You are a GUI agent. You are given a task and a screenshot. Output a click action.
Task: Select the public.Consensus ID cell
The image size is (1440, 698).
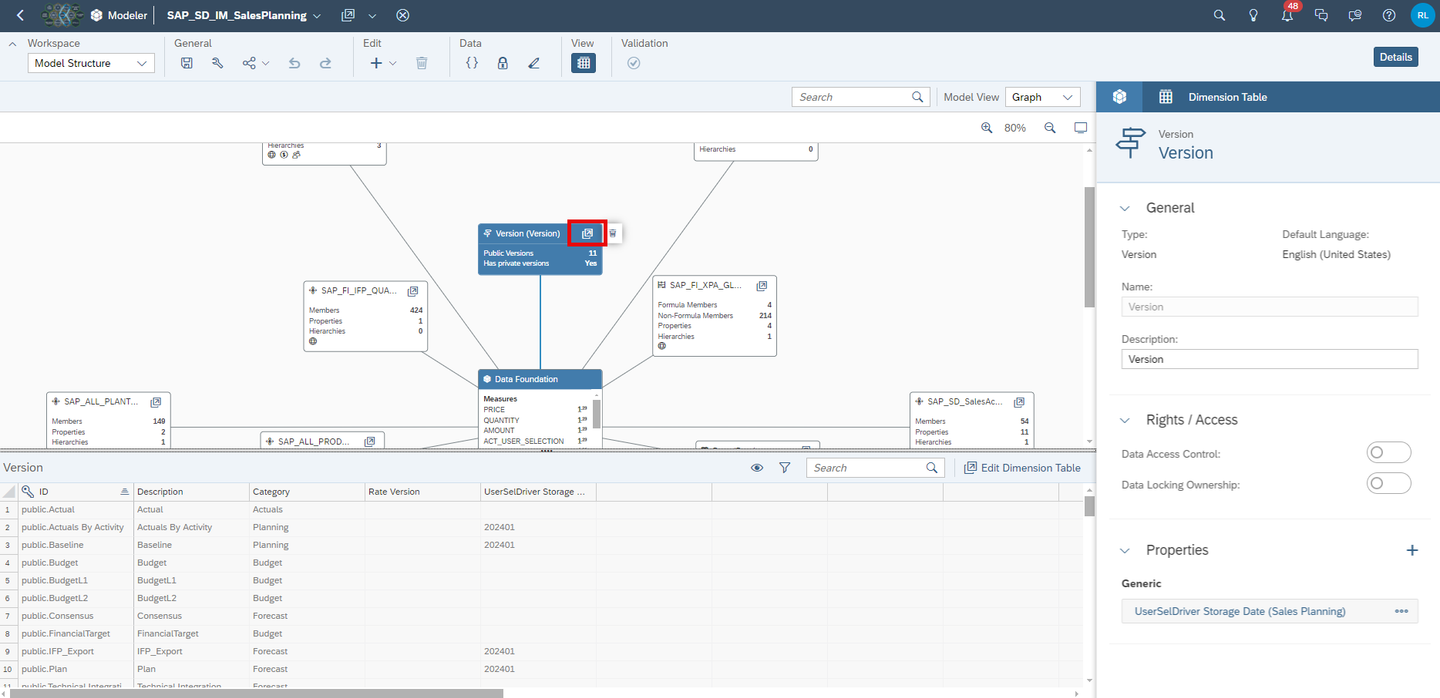coord(77,616)
